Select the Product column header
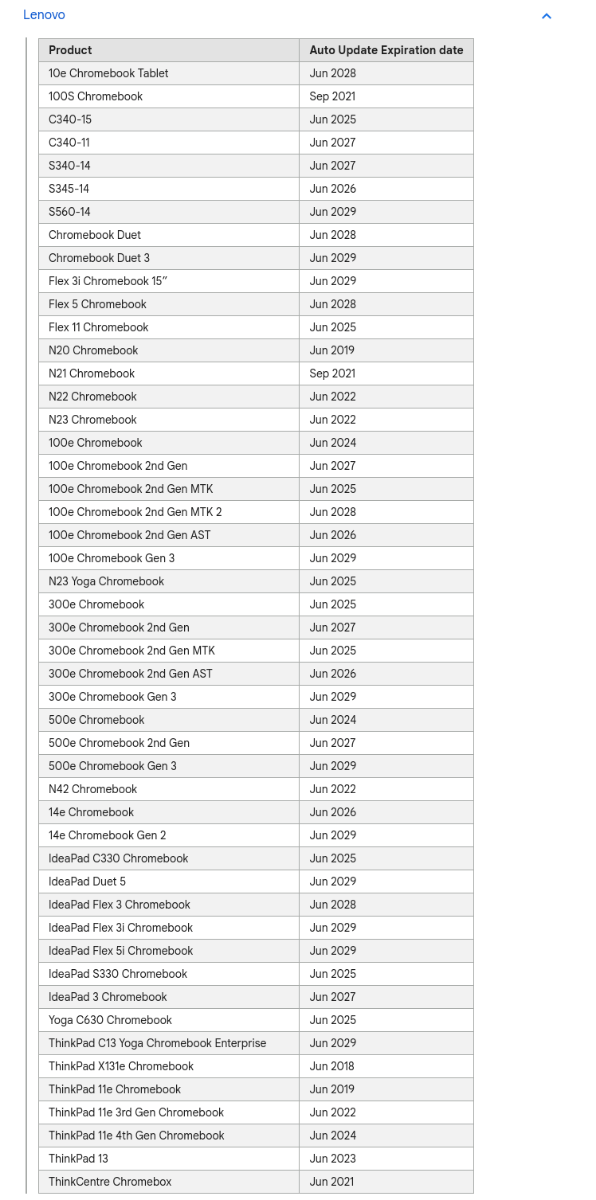The height and width of the screenshot is (1200, 596). pos(168,50)
